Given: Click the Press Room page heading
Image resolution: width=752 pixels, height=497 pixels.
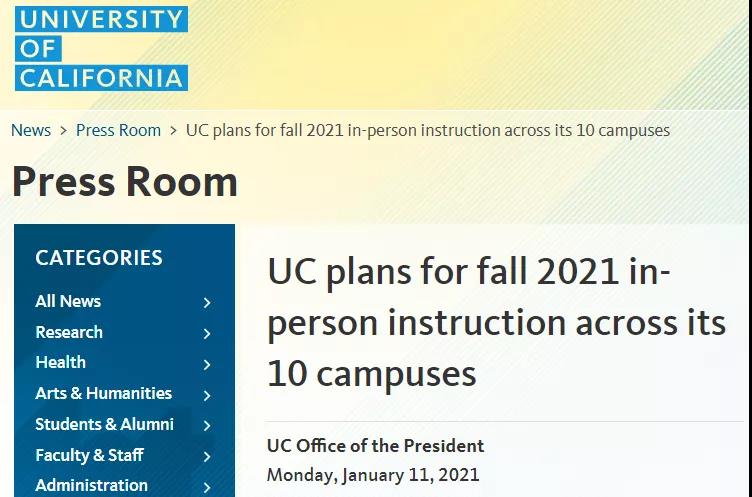Looking at the screenshot, I should pyautogui.click(x=125, y=182).
